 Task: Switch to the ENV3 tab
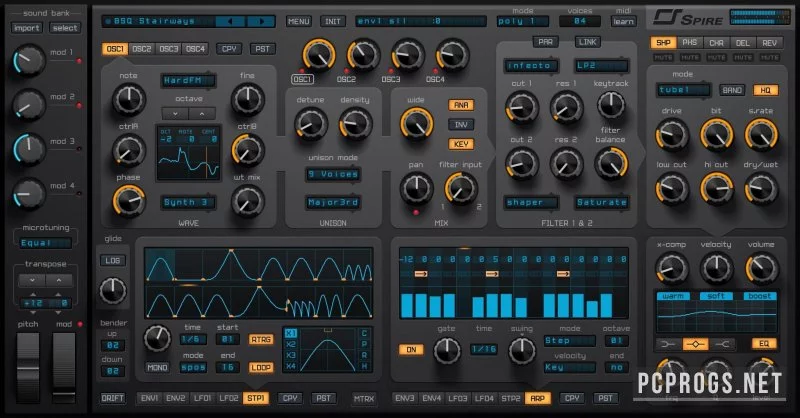[x=405, y=398]
